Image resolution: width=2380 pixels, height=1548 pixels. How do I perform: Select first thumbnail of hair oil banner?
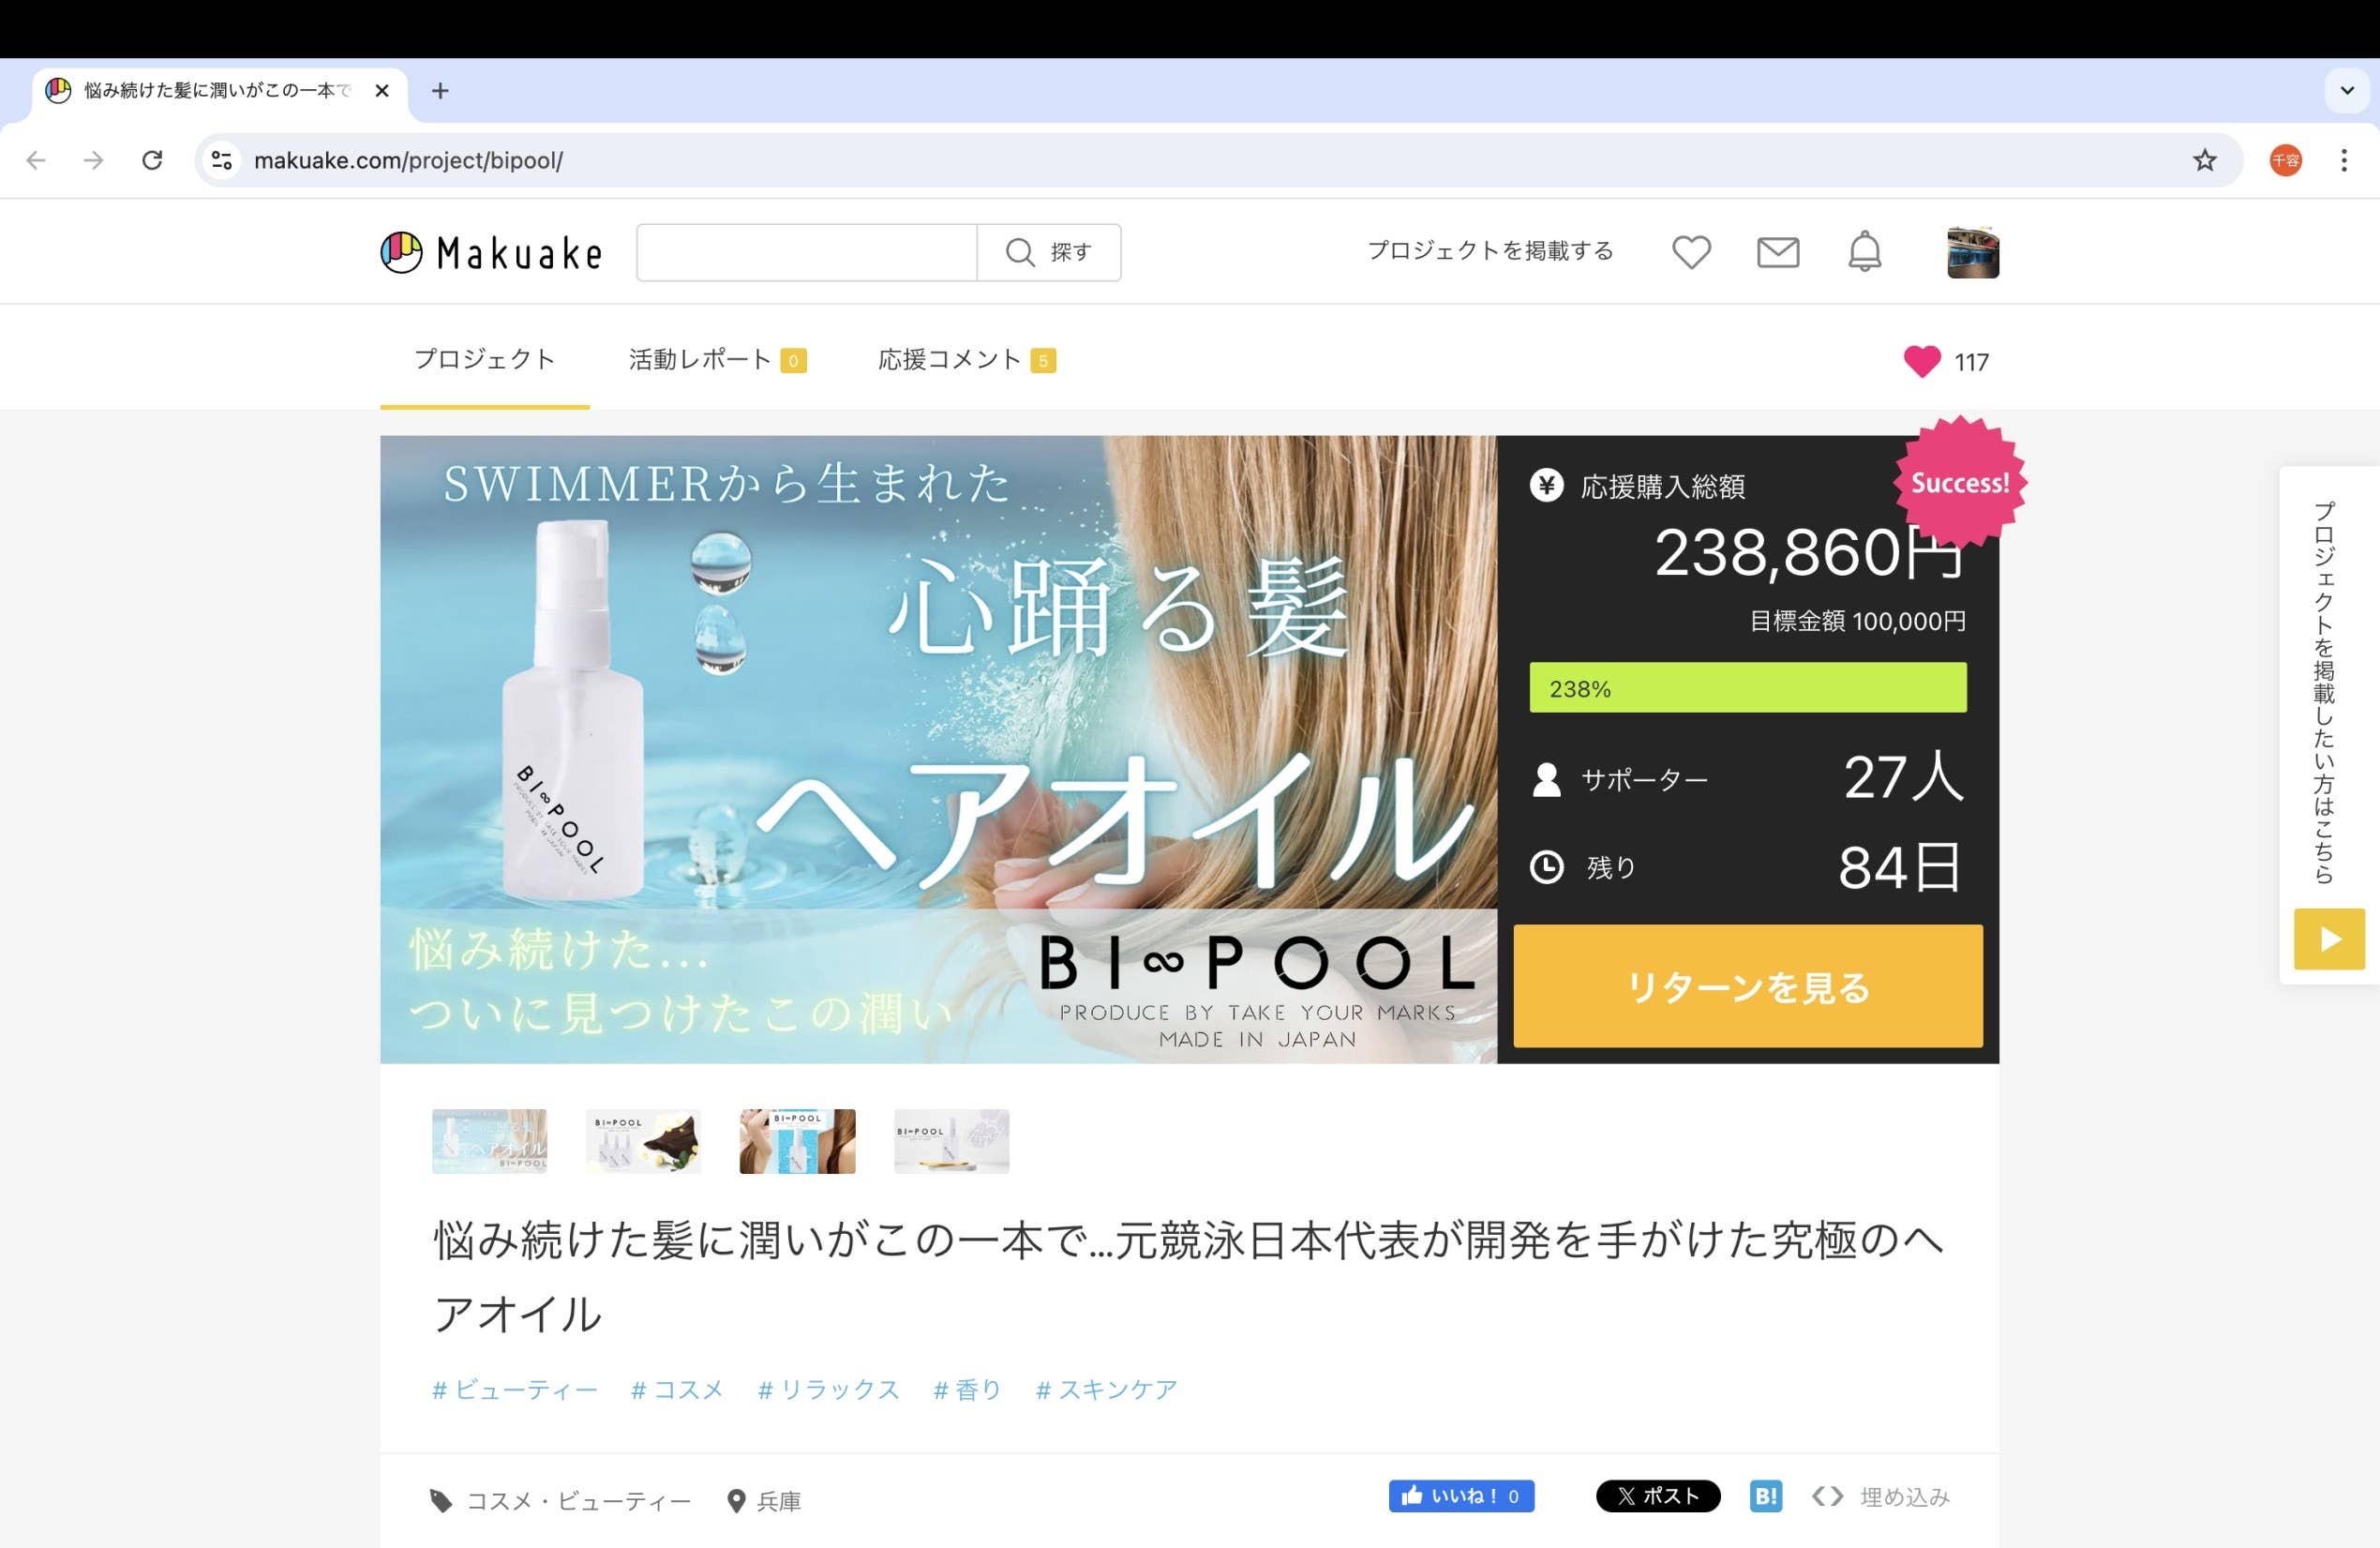pyautogui.click(x=489, y=1140)
